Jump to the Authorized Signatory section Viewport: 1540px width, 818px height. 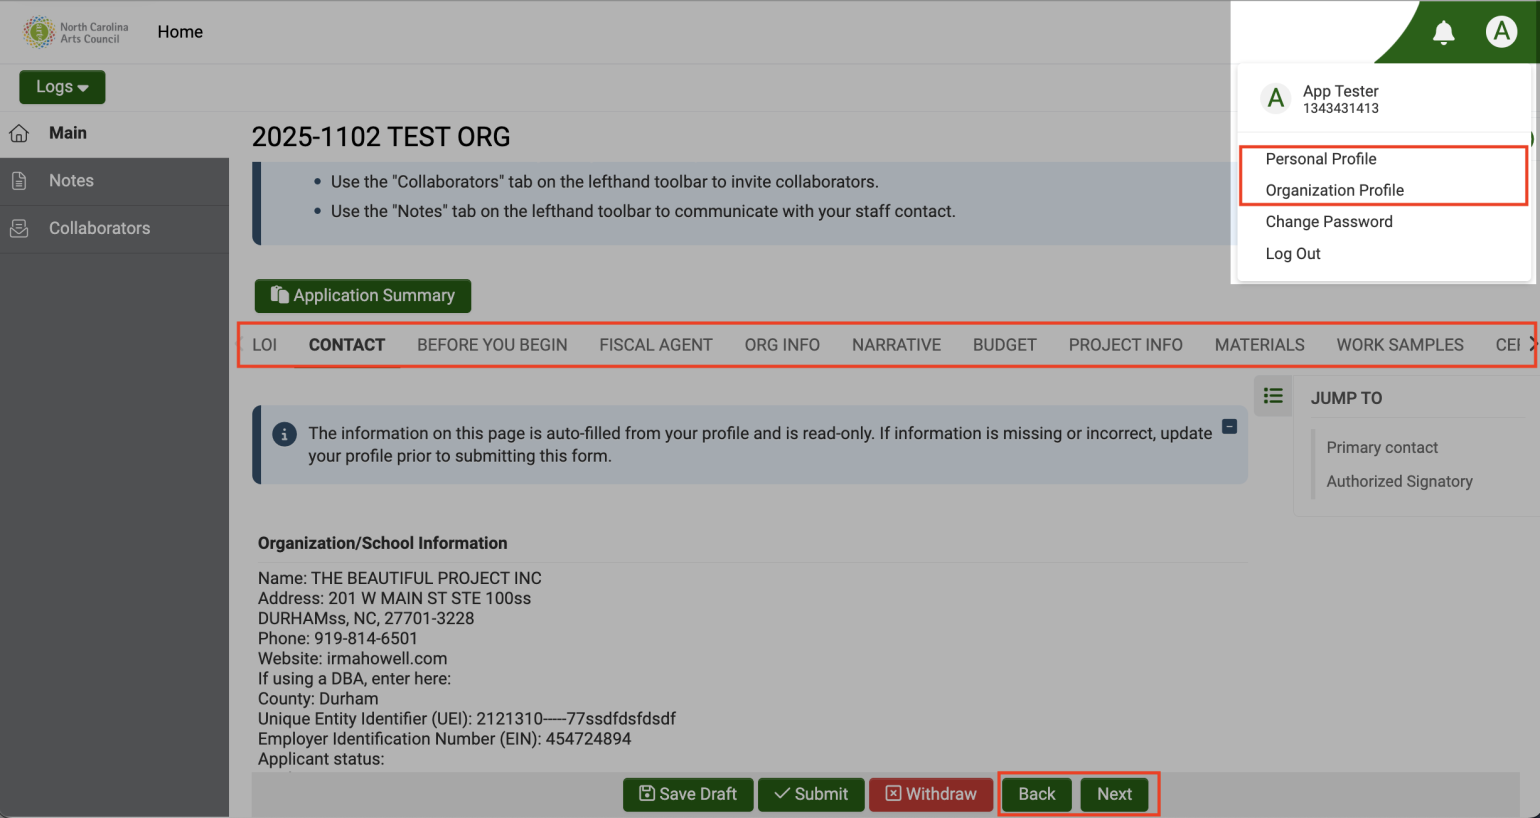pos(1399,481)
